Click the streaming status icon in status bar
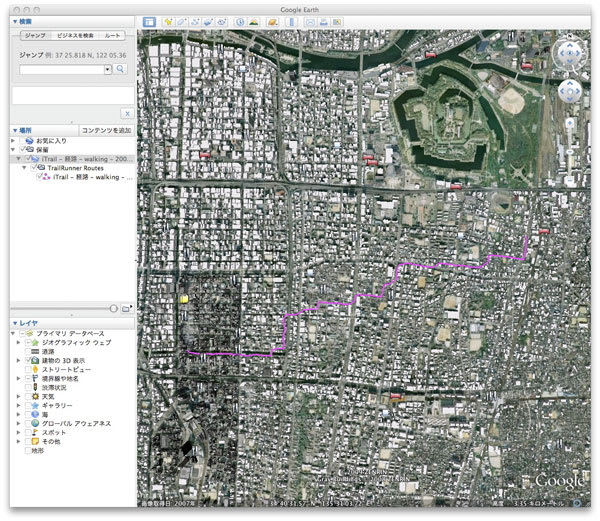This screenshot has height=521, width=600. click(576, 503)
